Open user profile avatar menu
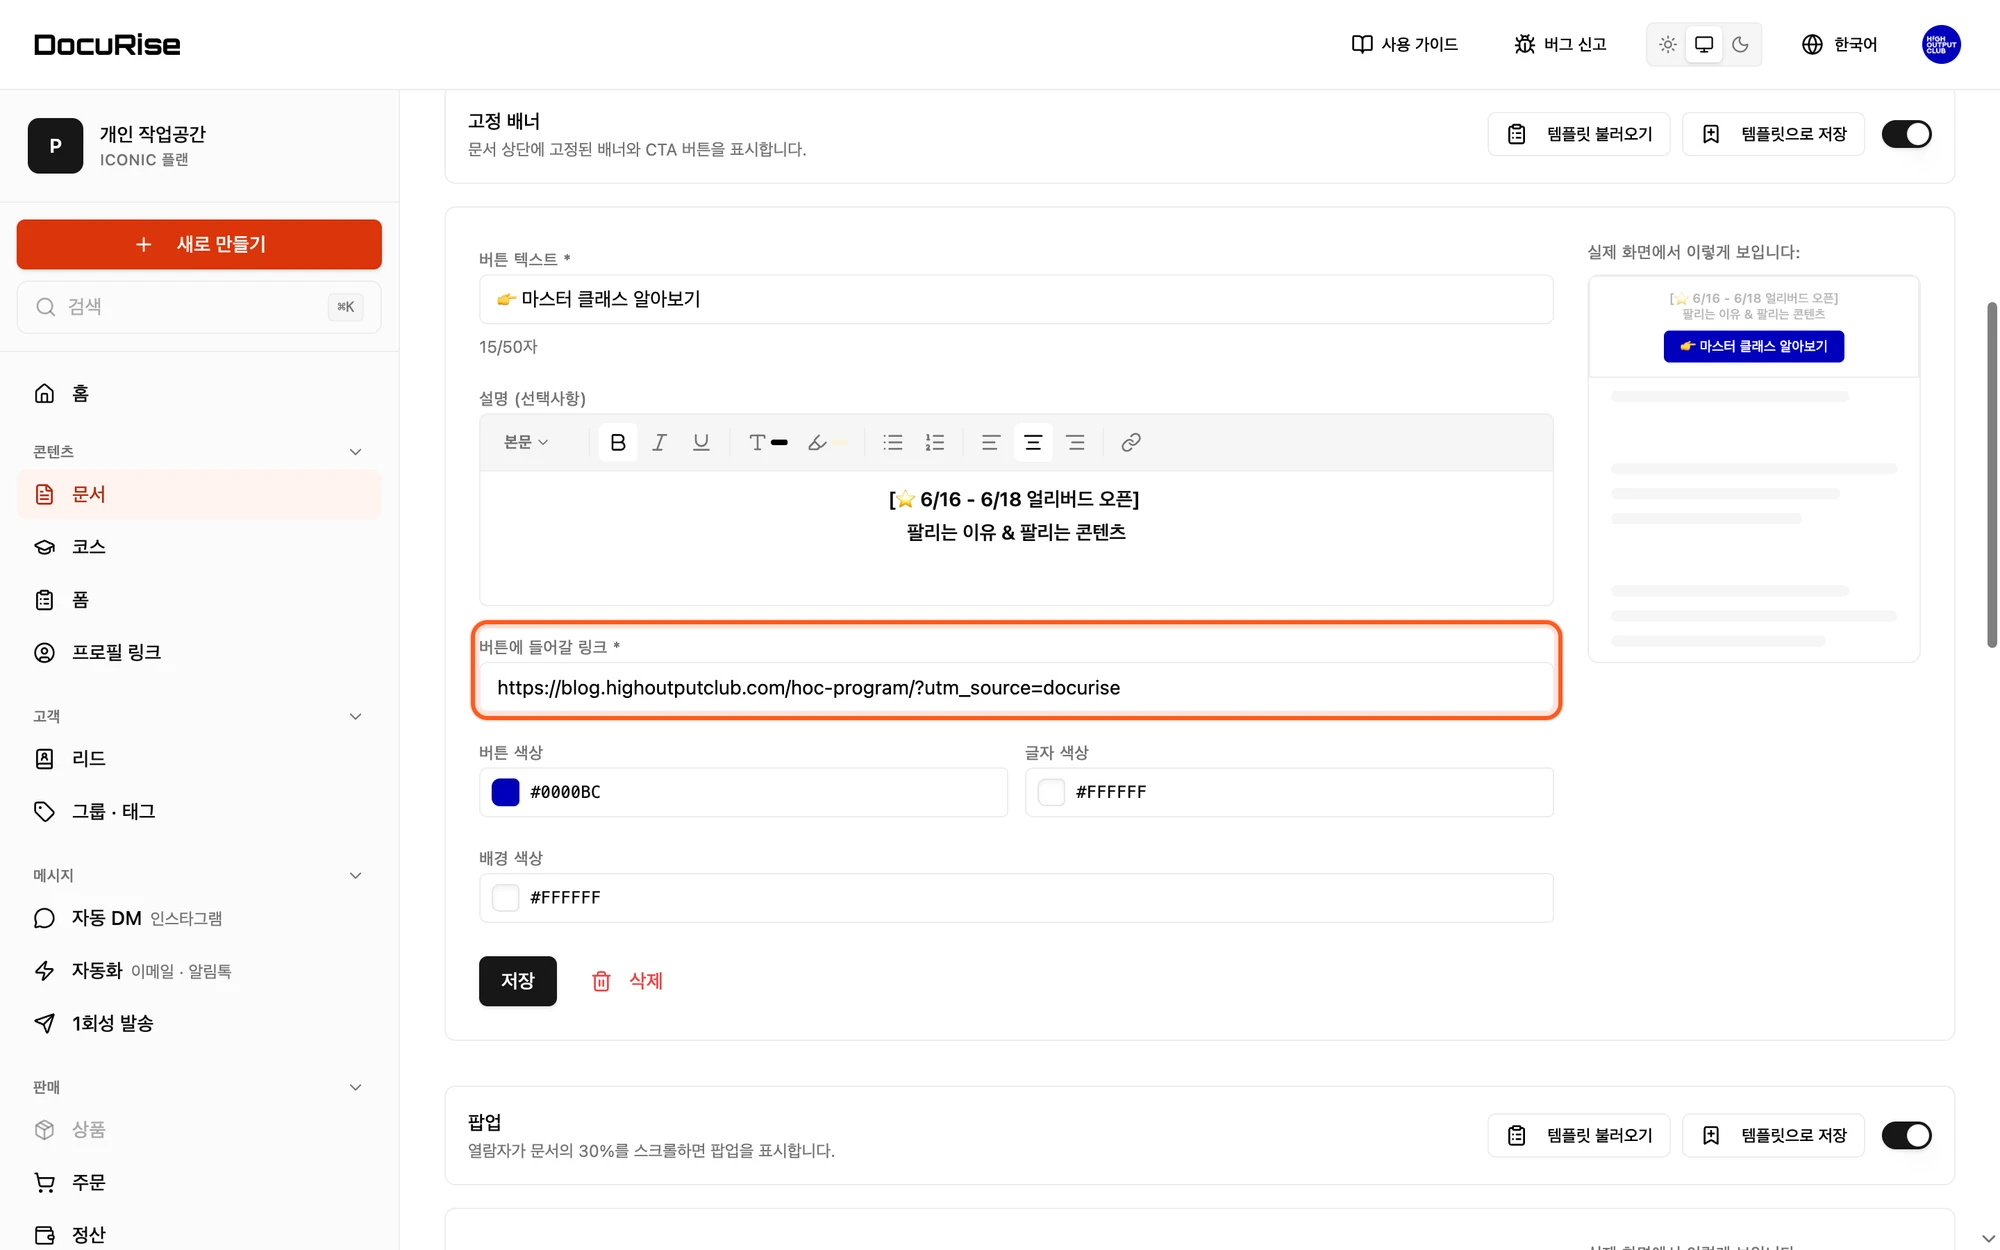This screenshot has width=2000, height=1250. (1941, 44)
